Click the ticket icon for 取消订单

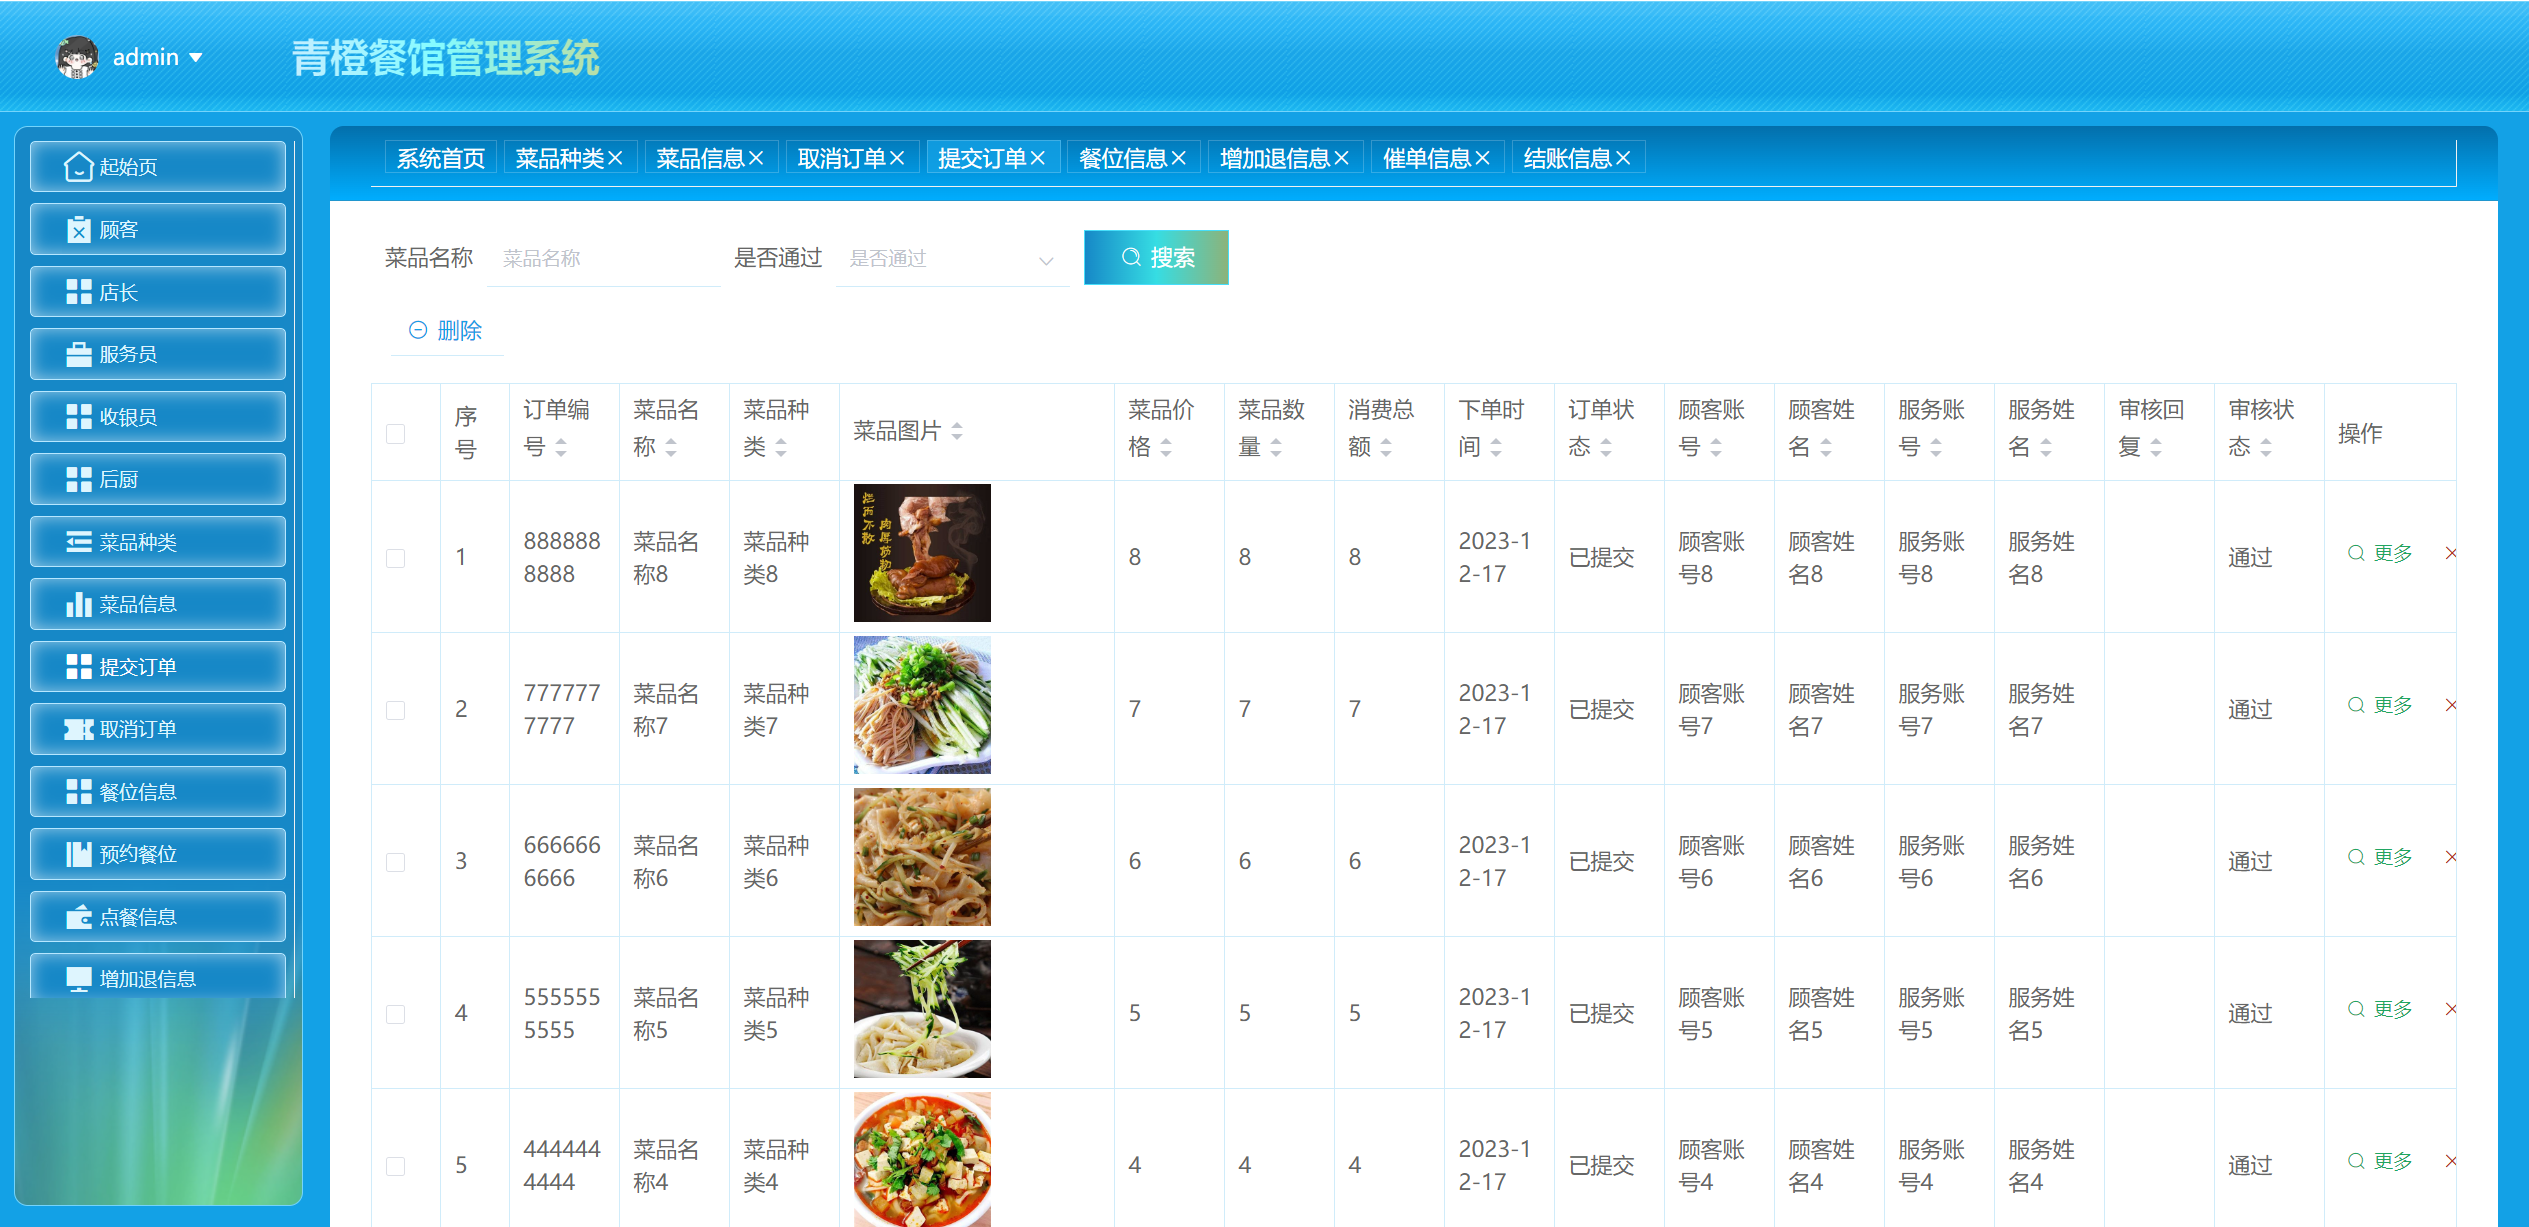(78, 730)
